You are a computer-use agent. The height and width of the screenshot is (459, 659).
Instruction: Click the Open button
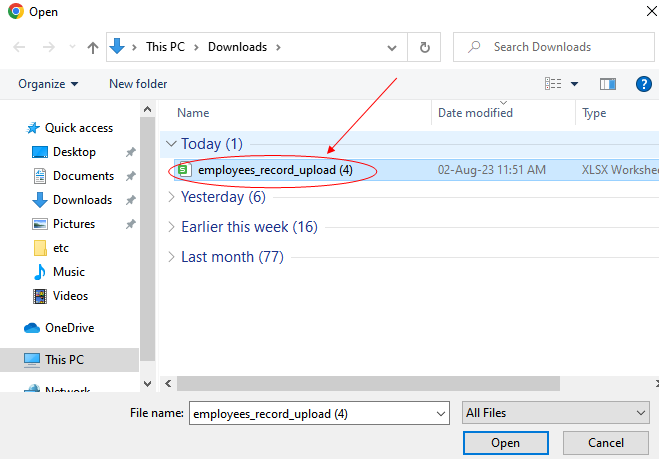(x=505, y=443)
